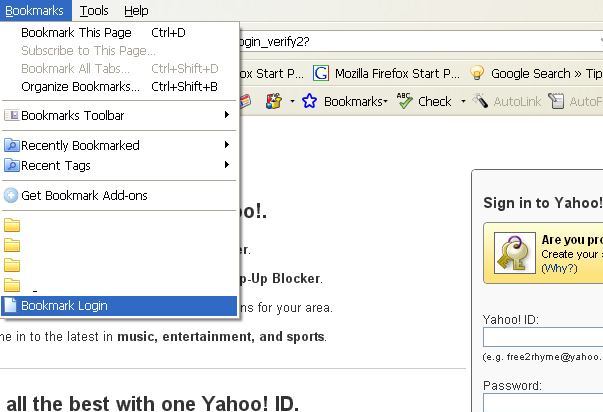Open the third unnamed bookmark folder

coord(12,265)
